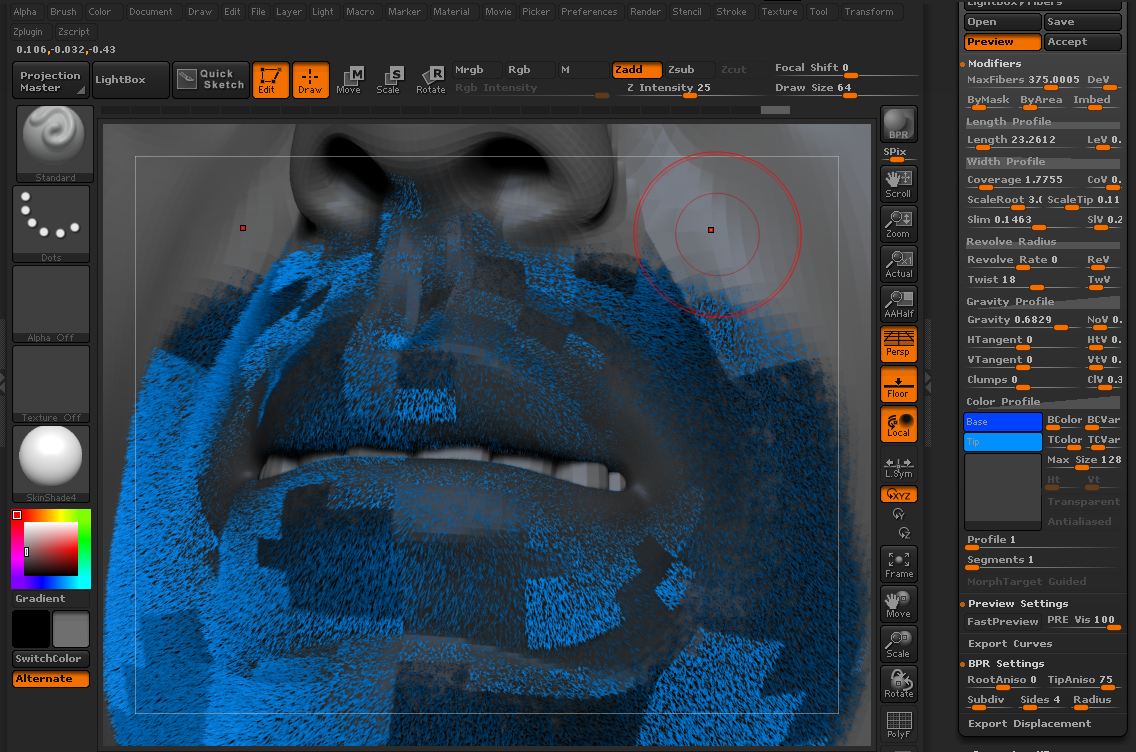Open the Zplugin menu
This screenshot has width=1136, height=752.
tap(28, 31)
